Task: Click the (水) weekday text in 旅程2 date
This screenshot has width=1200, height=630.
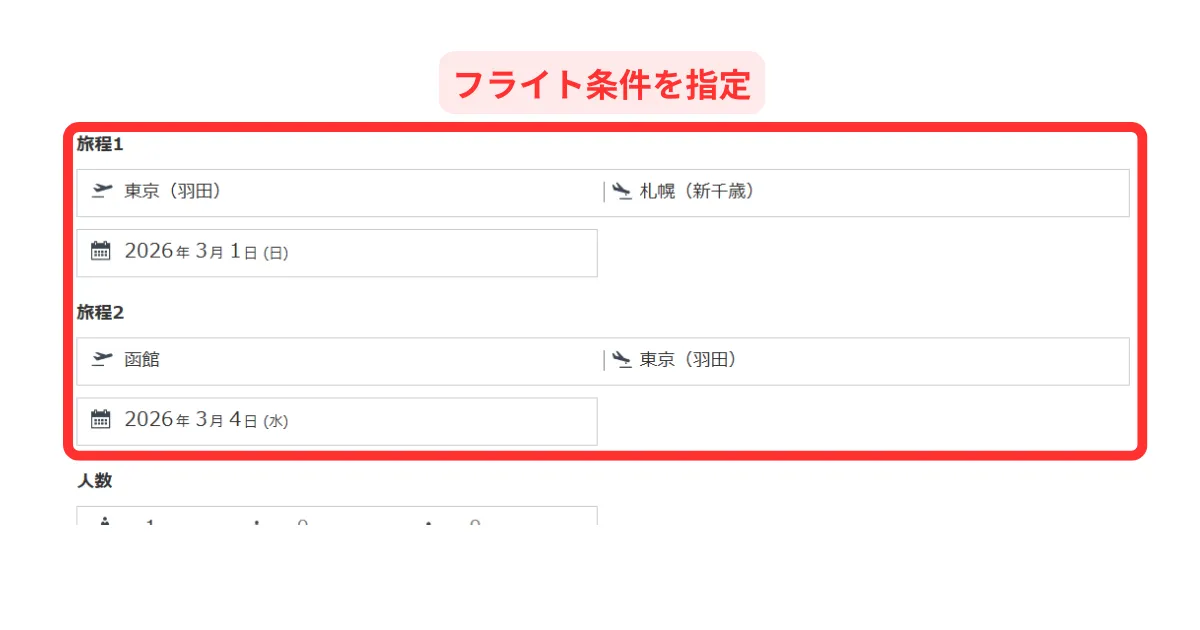Action: pos(275,422)
